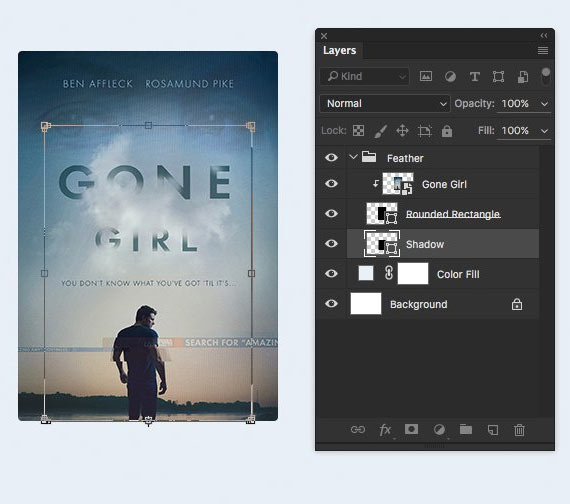The image size is (570, 504).
Task: Open Fill slider dropdown arrow
Action: point(544,131)
